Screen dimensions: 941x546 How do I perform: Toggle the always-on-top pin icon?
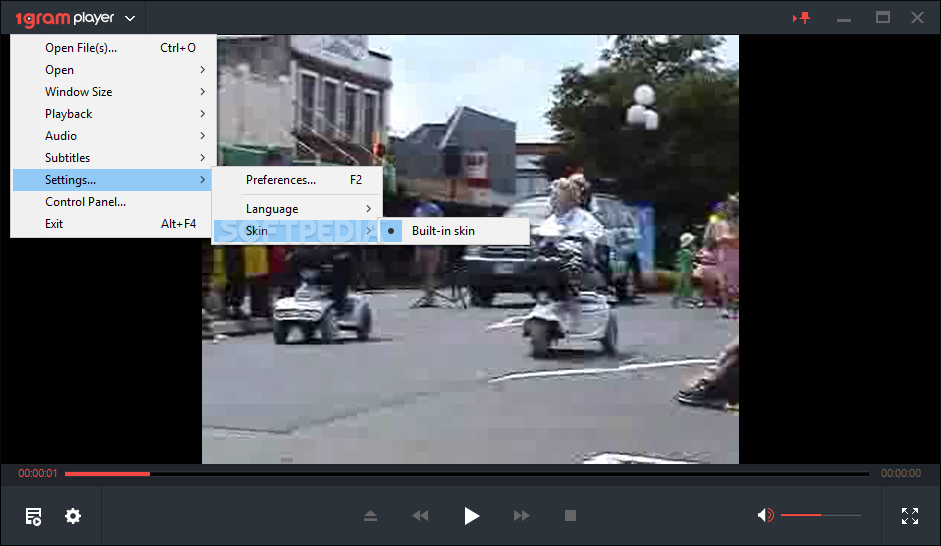802,17
